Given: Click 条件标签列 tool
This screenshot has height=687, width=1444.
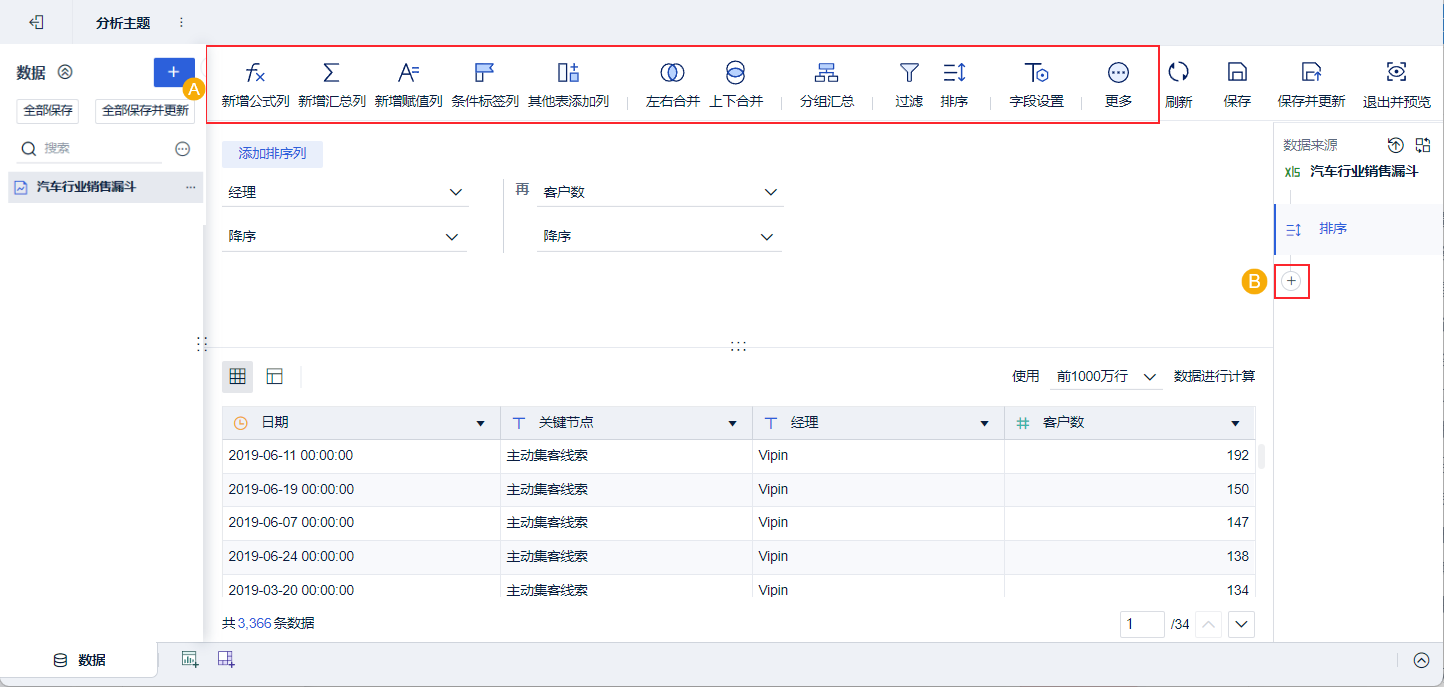Looking at the screenshot, I should [x=485, y=84].
